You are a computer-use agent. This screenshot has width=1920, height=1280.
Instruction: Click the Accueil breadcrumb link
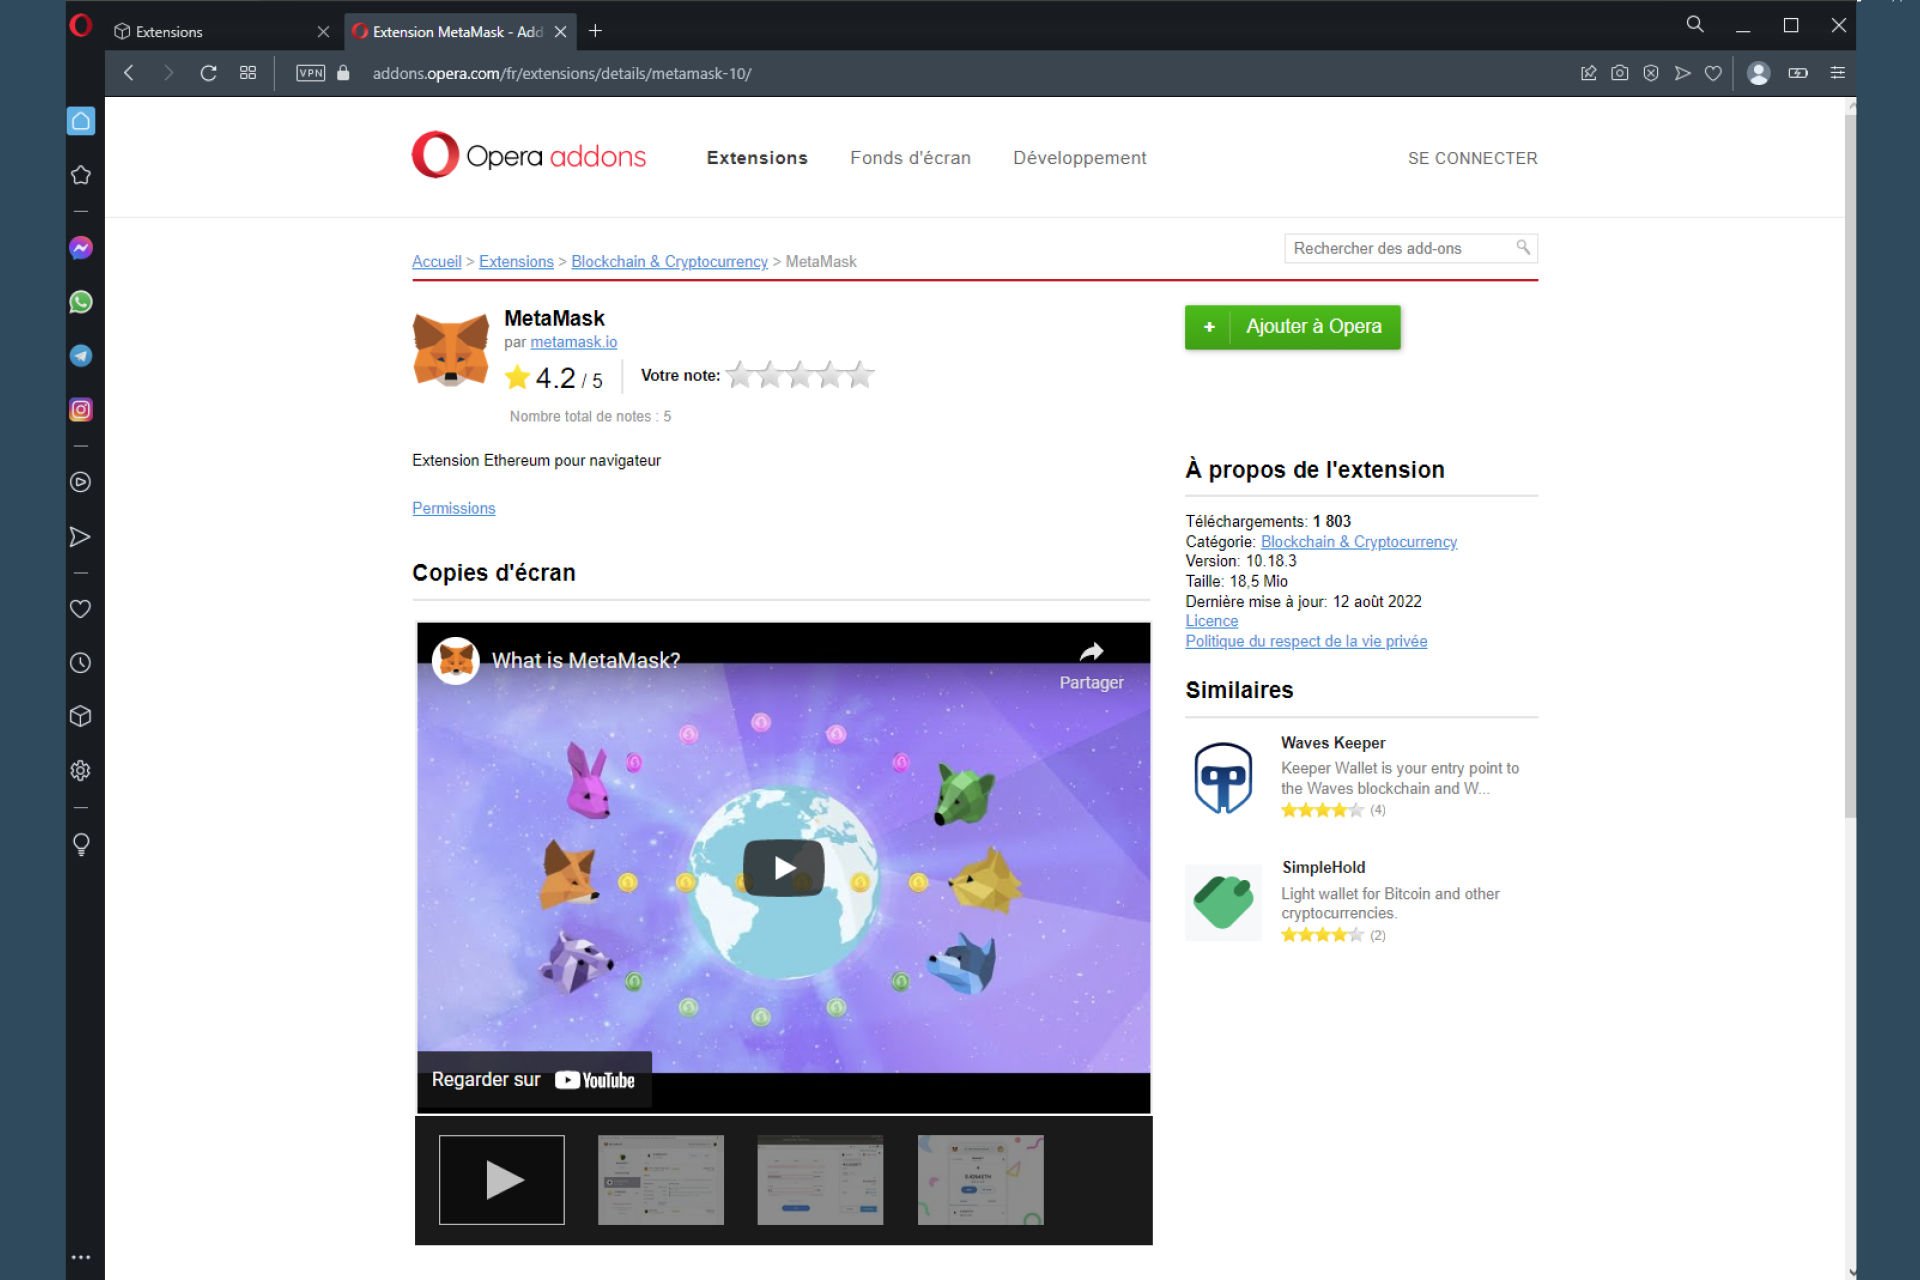(437, 261)
